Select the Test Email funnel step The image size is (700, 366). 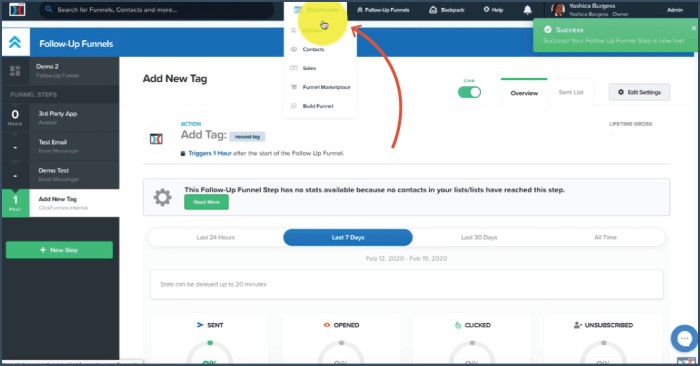pyautogui.click(x=61, y=146)
